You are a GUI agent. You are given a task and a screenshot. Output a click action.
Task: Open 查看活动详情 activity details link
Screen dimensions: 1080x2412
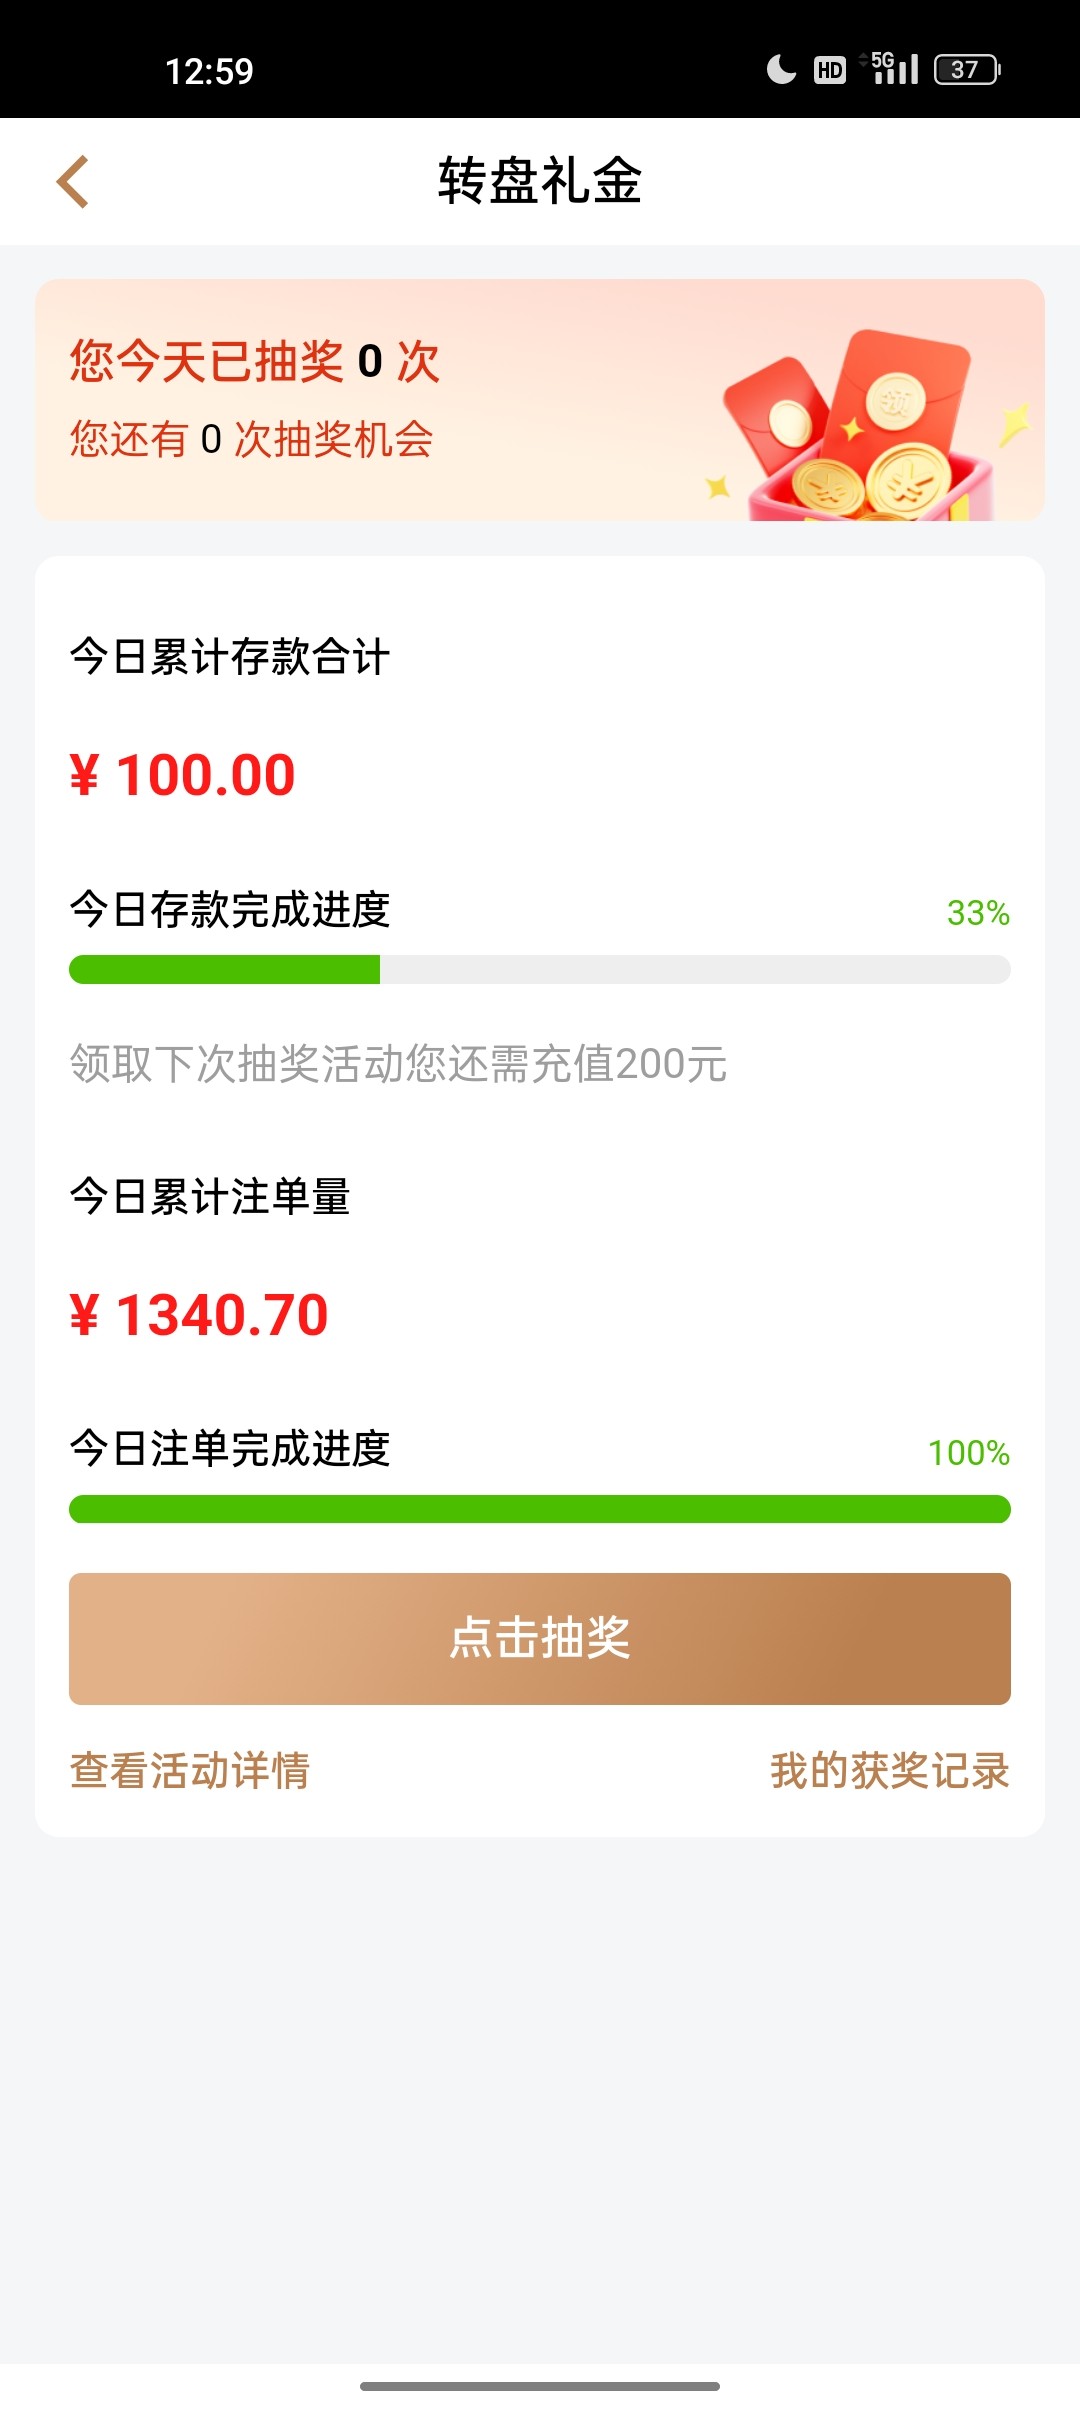click(x=190, y=1770)
